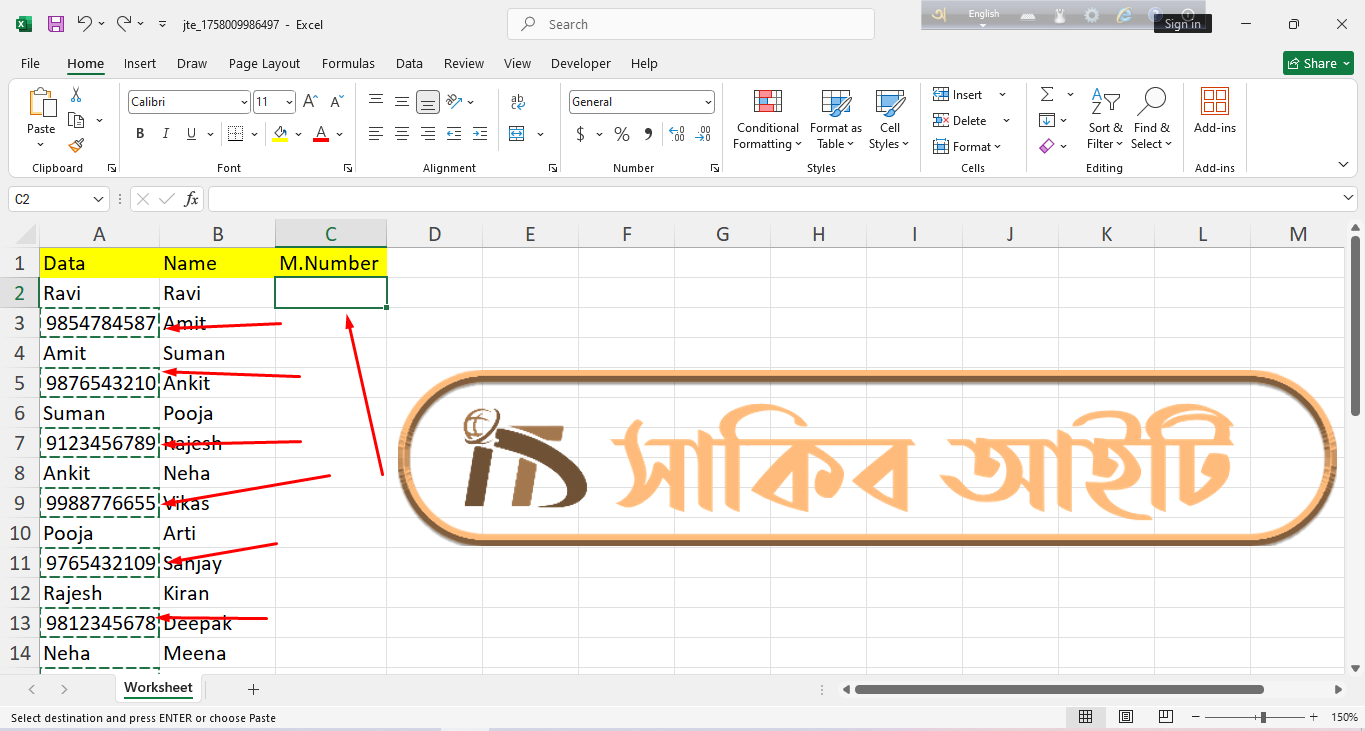Click the green Share button

1318,63
